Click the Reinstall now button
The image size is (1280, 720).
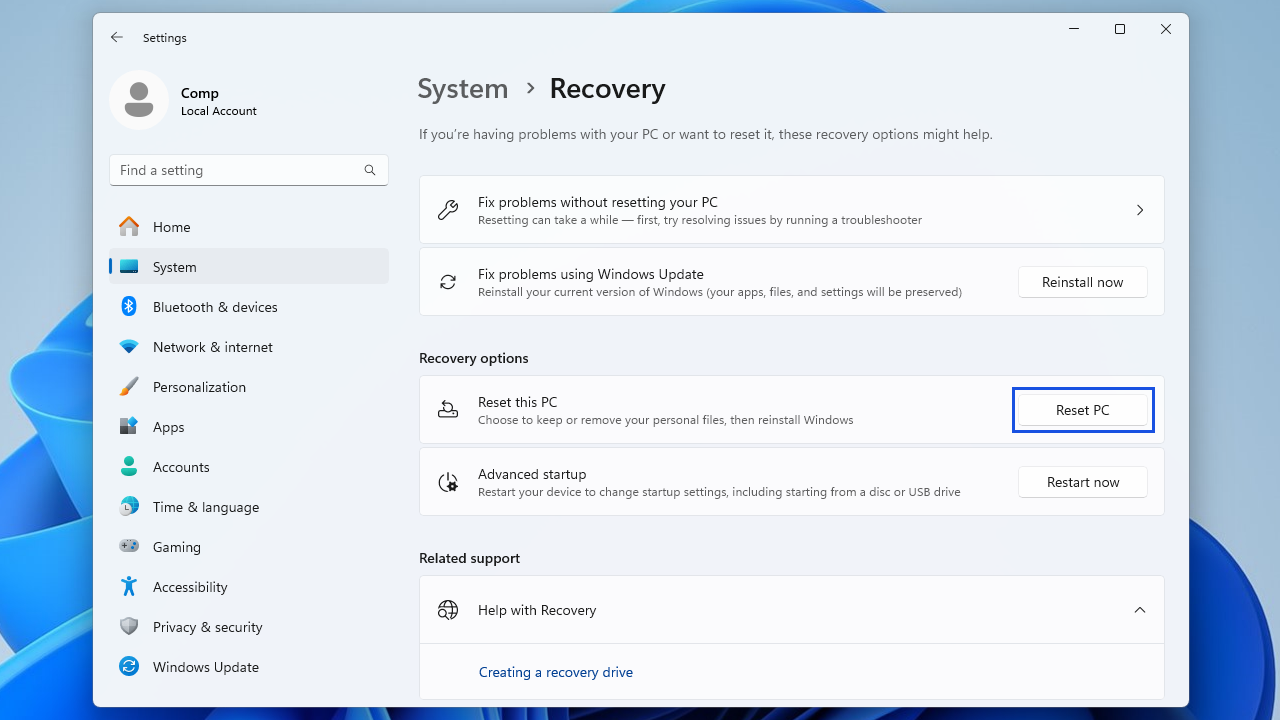coord(1082,282)
